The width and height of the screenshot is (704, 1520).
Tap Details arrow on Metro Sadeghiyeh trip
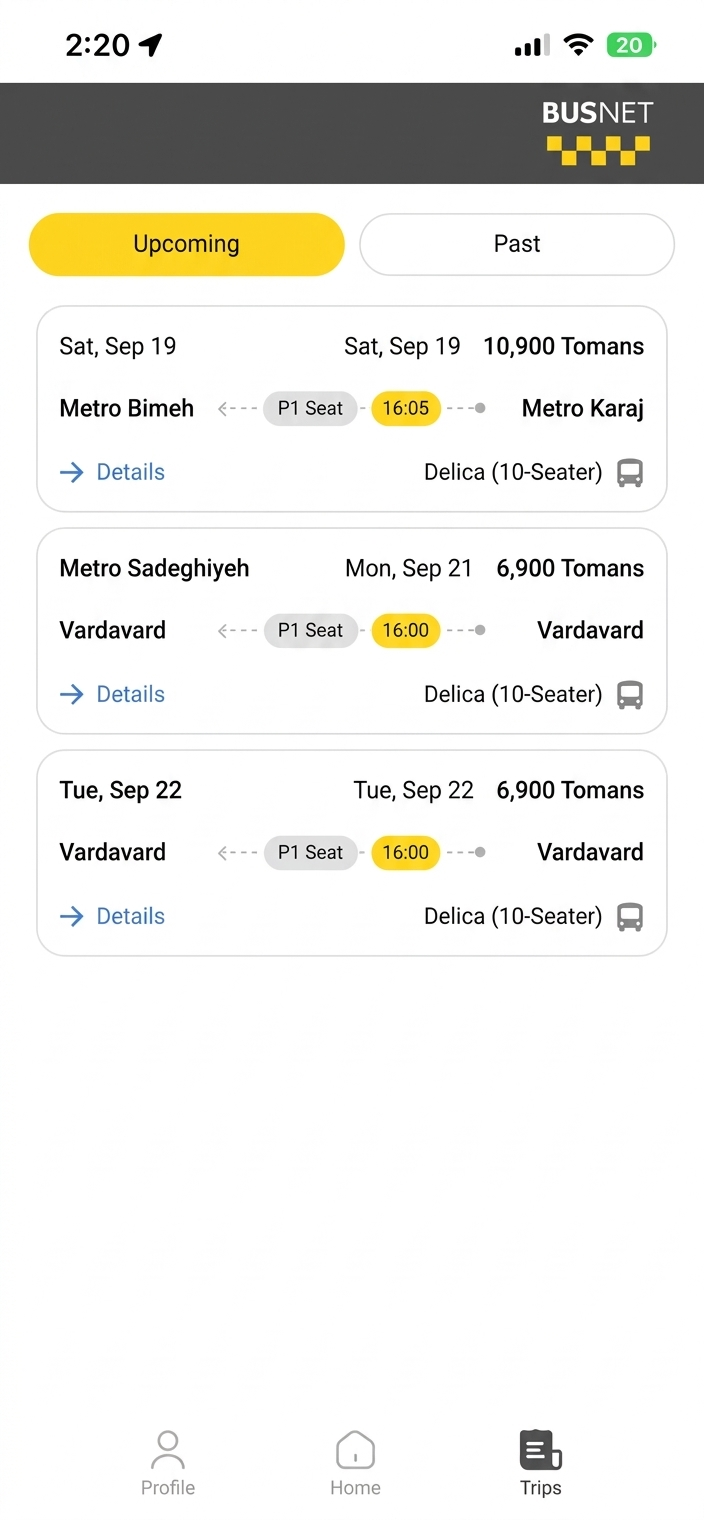(72, 694)
